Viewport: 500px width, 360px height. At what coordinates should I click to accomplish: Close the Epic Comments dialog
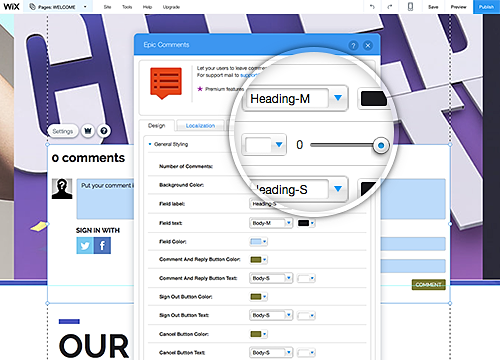tap(368, 45)
